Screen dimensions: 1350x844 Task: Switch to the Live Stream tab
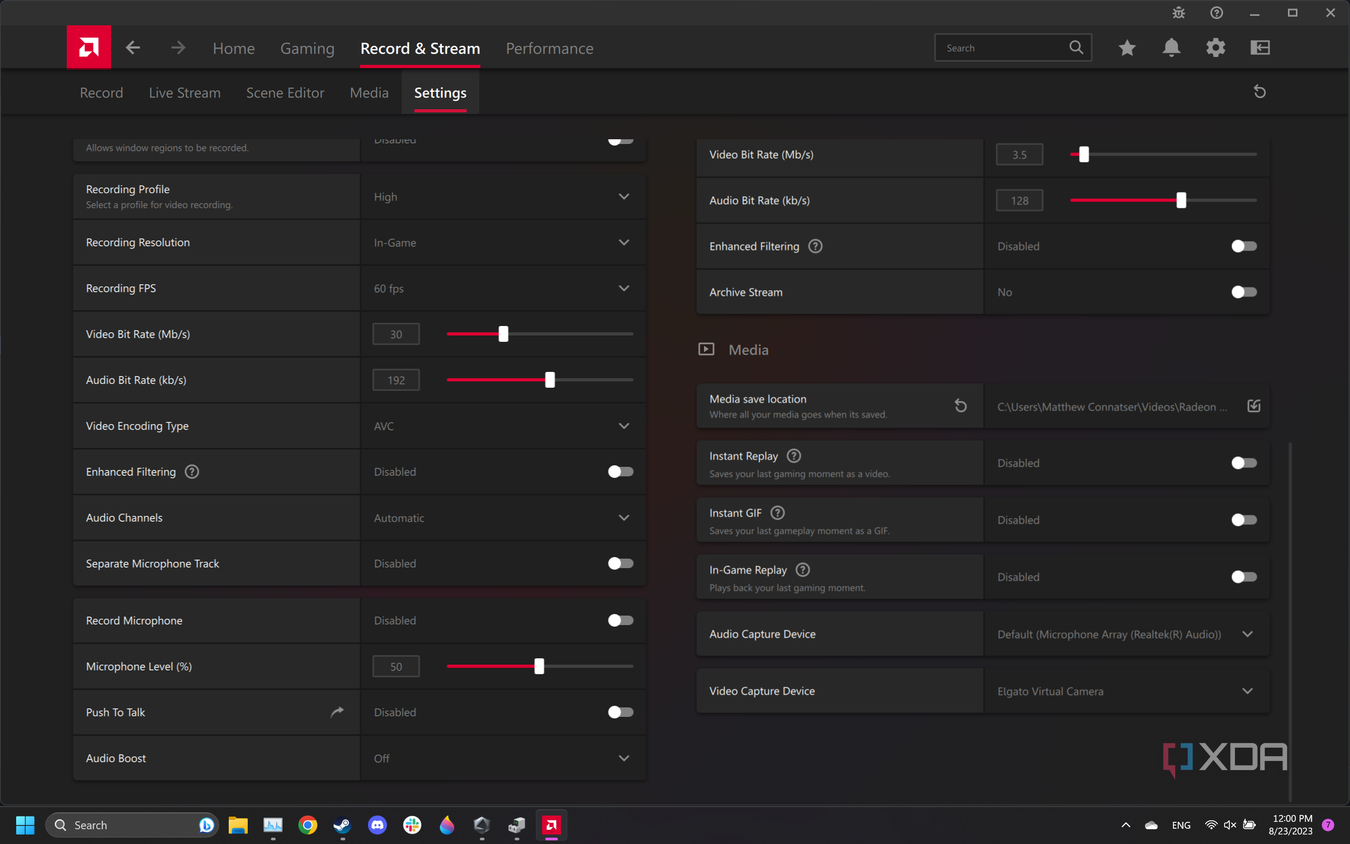pyautogui.click(x=185, y=93)
